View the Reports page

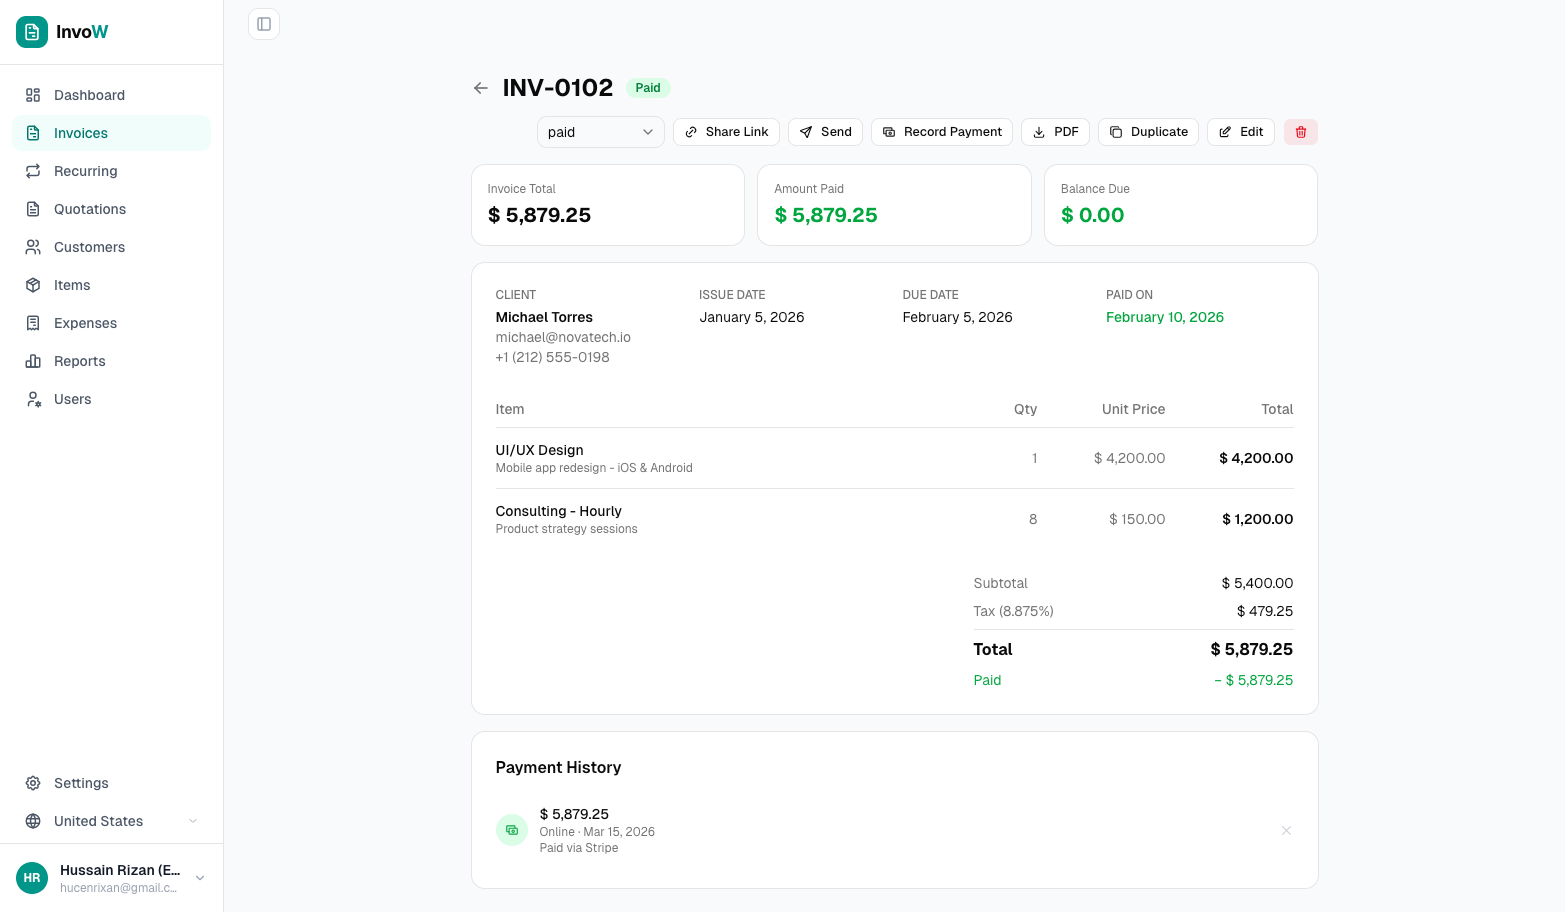click(x=111, y=361)
